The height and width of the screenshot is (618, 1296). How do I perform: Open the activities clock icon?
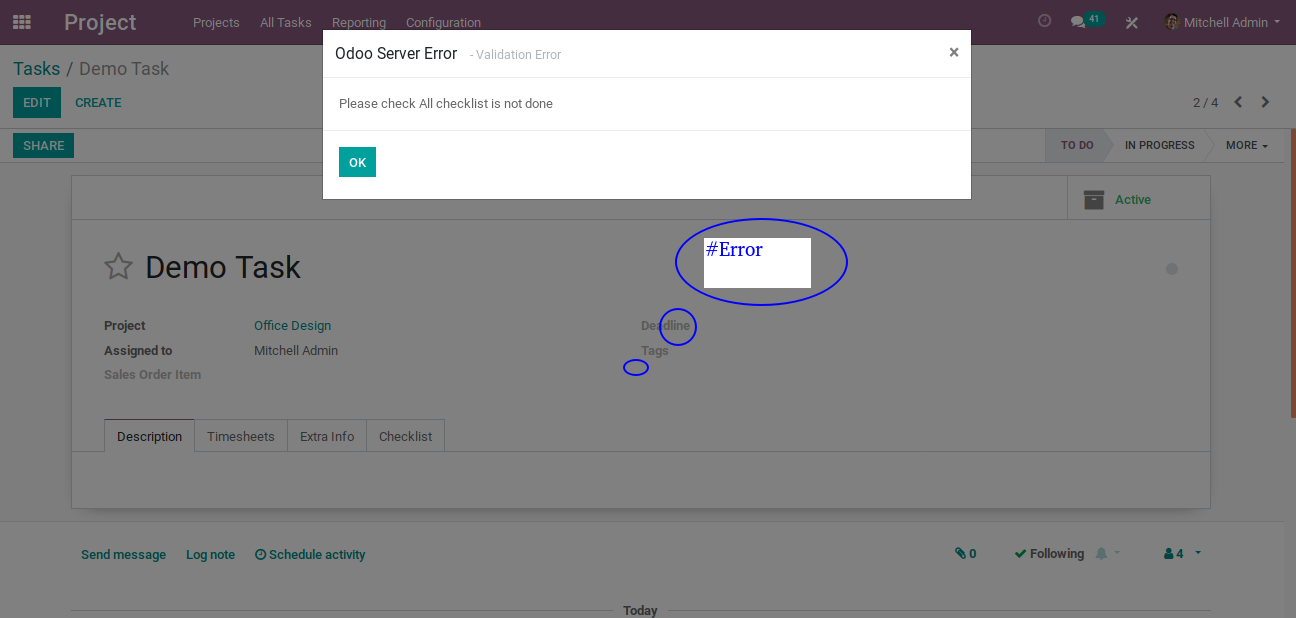1045,21
